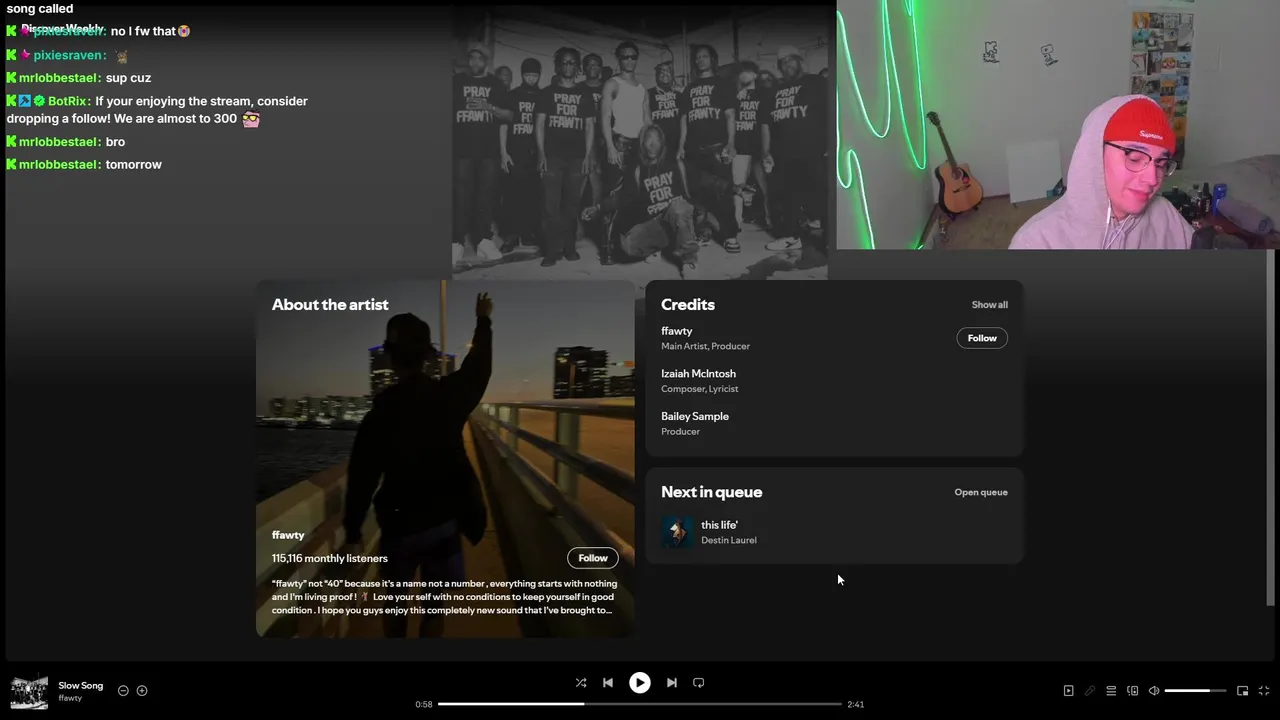Skip to the next track
Image resolution: width=1280 pixels, height=720 pixels.
click(x=672, y=683)
